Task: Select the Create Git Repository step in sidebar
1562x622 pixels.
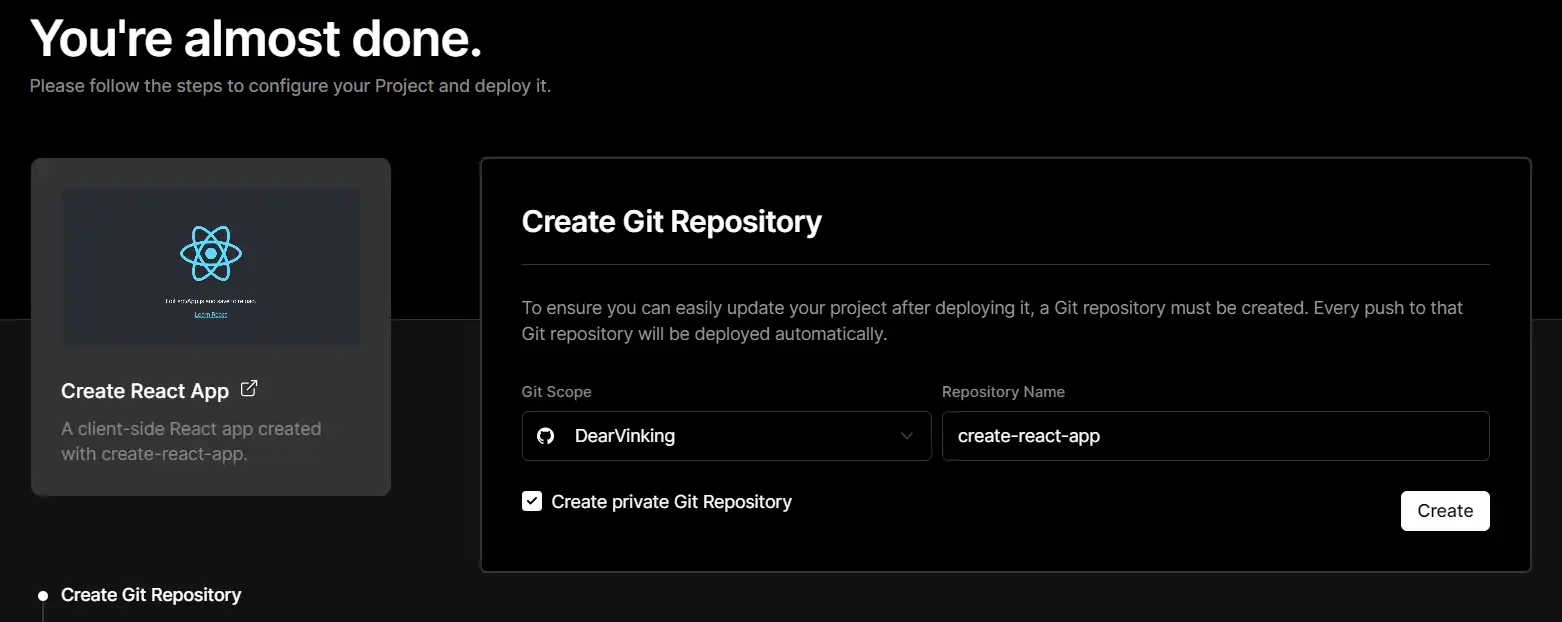Action: 151,595
